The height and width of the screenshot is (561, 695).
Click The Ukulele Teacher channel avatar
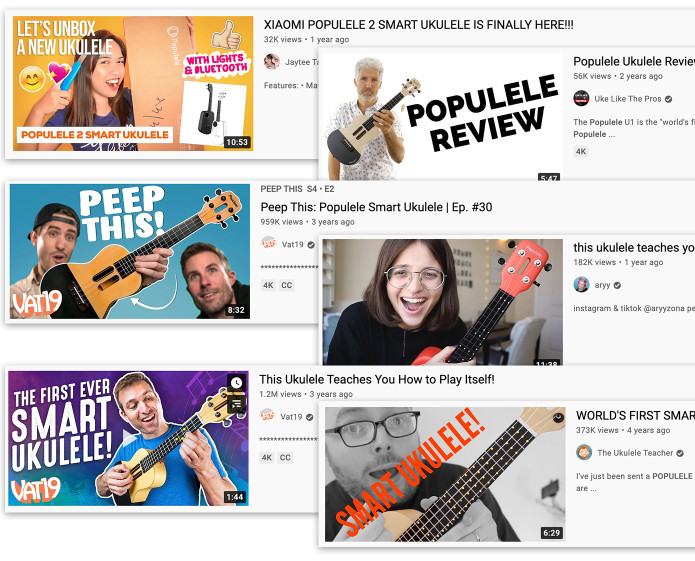(584, 452)
